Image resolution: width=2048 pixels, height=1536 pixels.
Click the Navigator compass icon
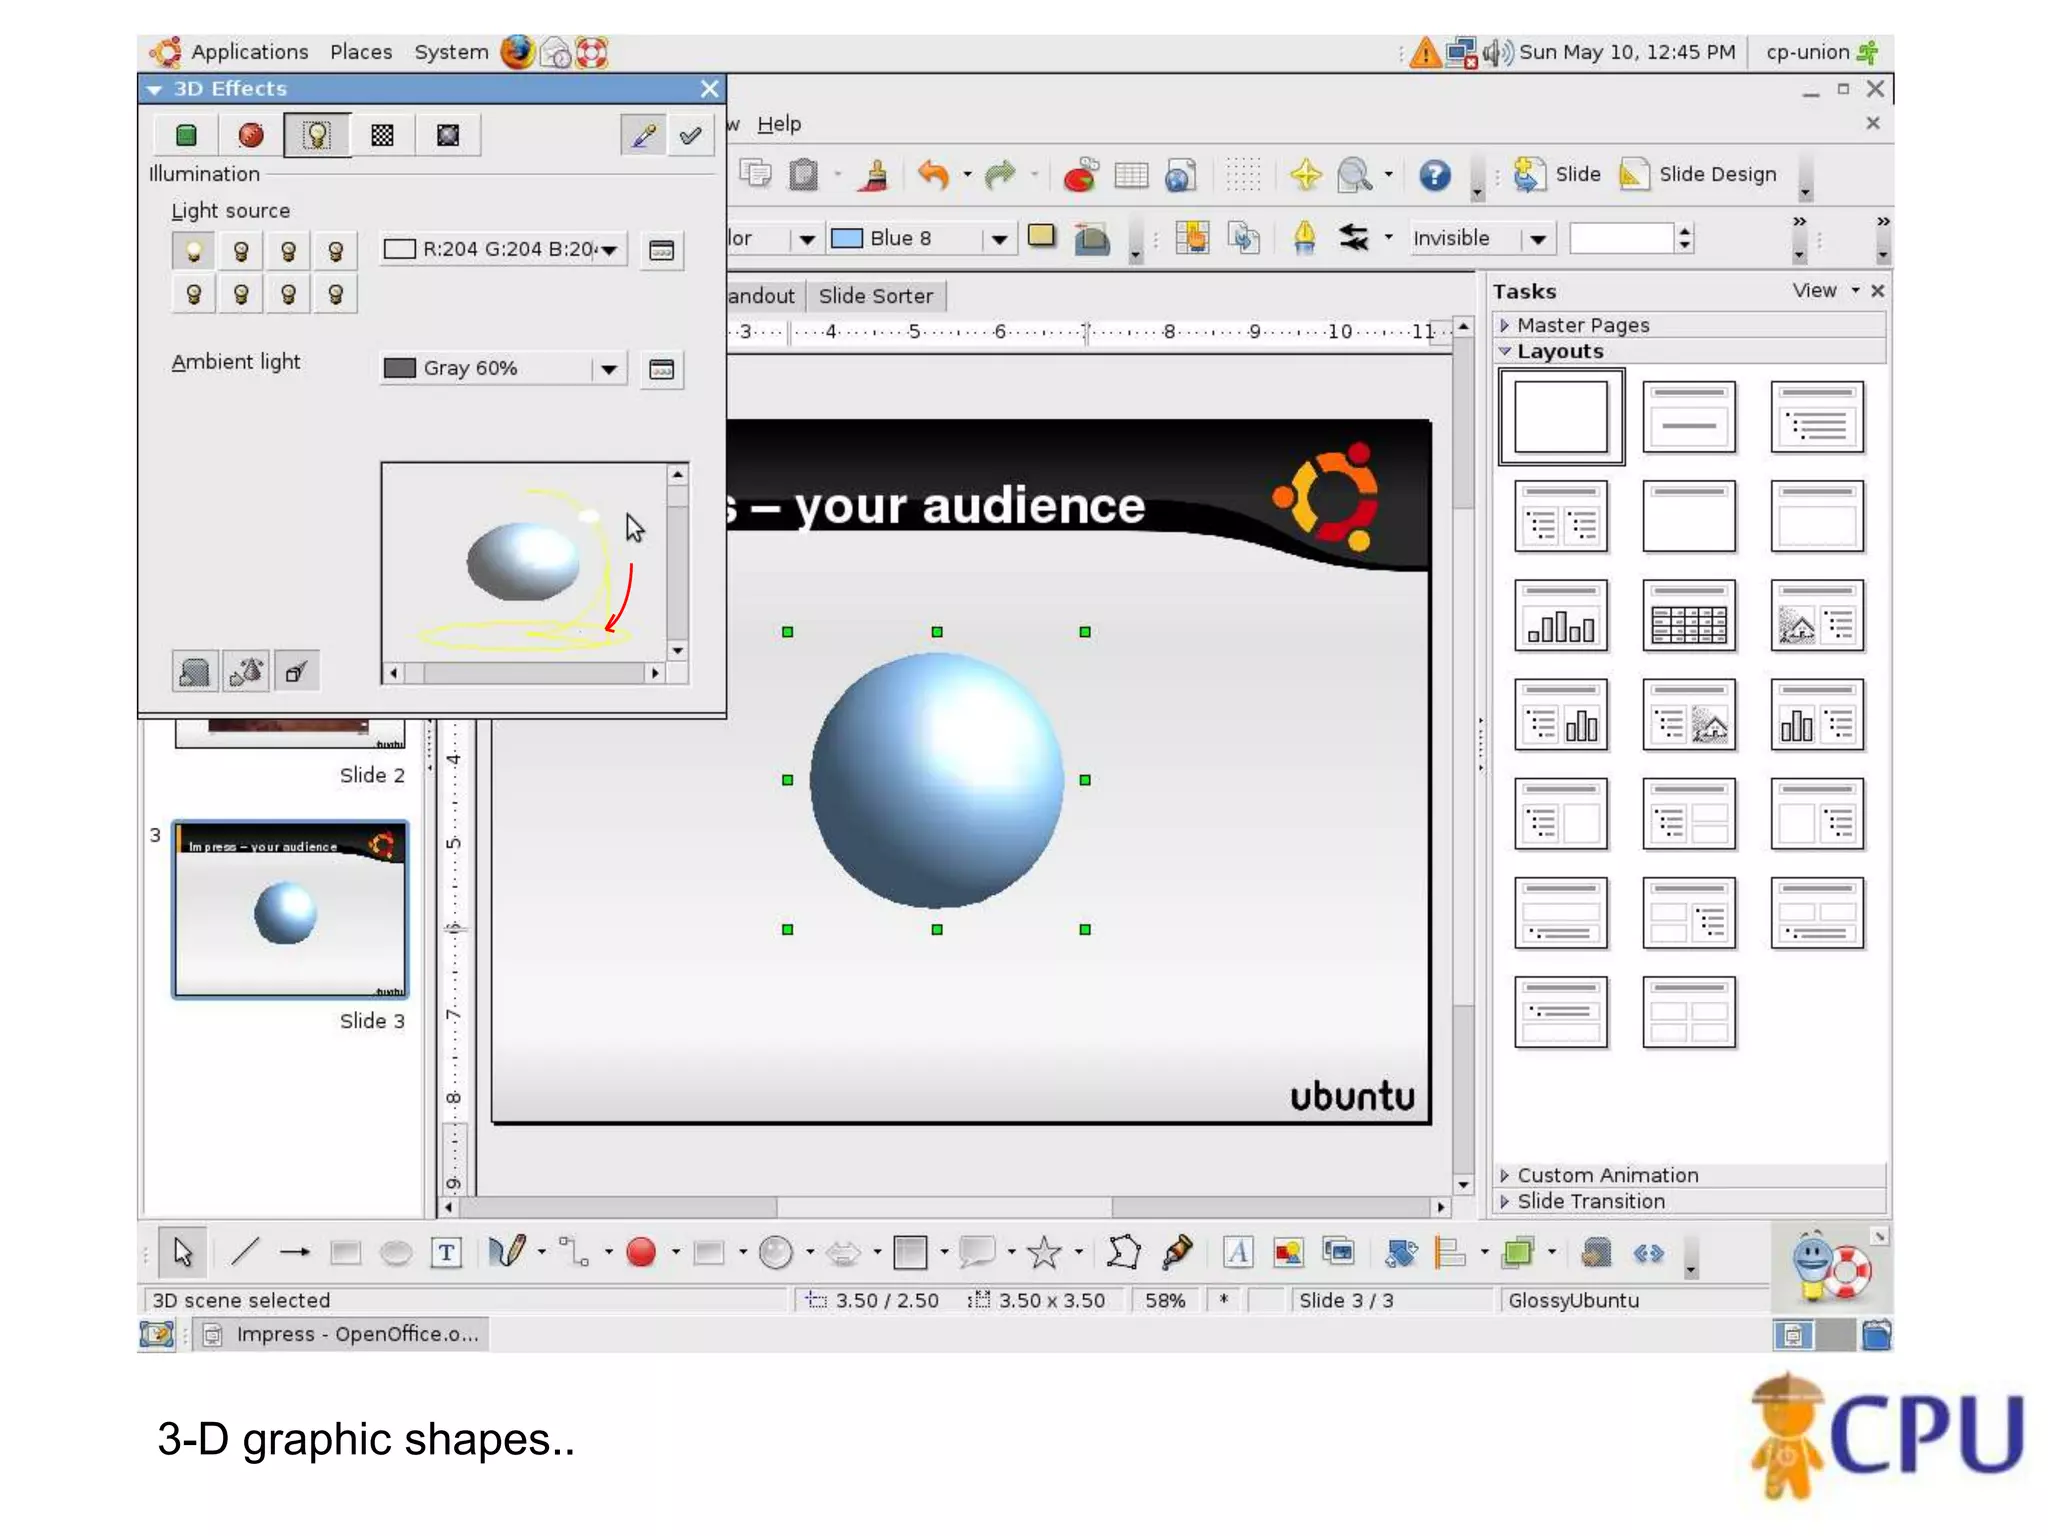[x=1305, y=175]
